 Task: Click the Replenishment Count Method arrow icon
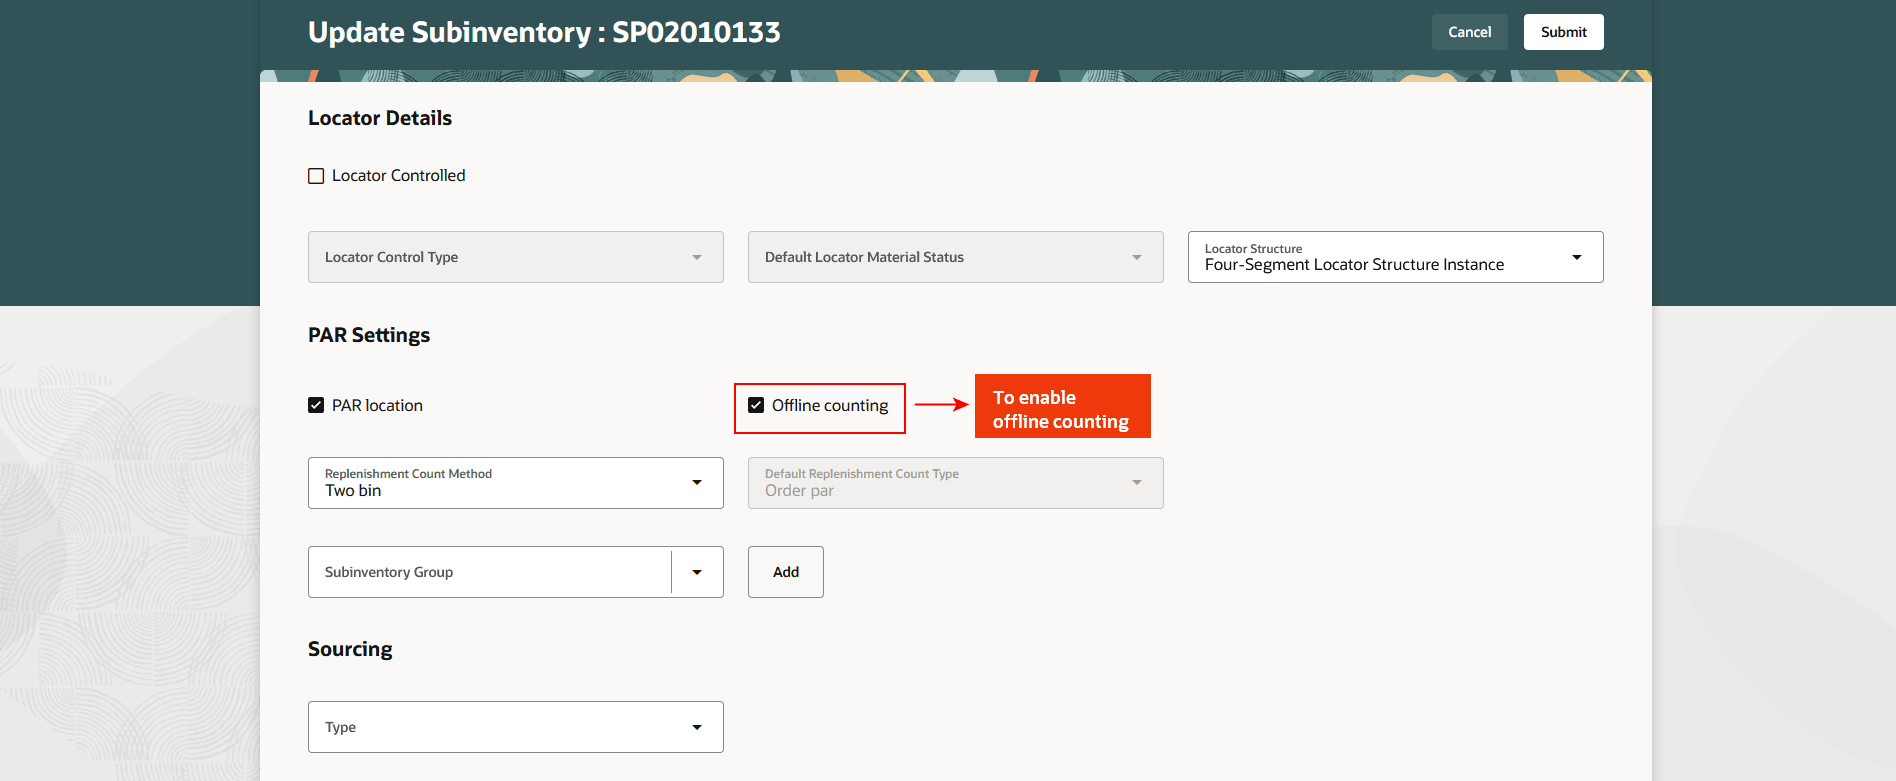coord(697,483)
